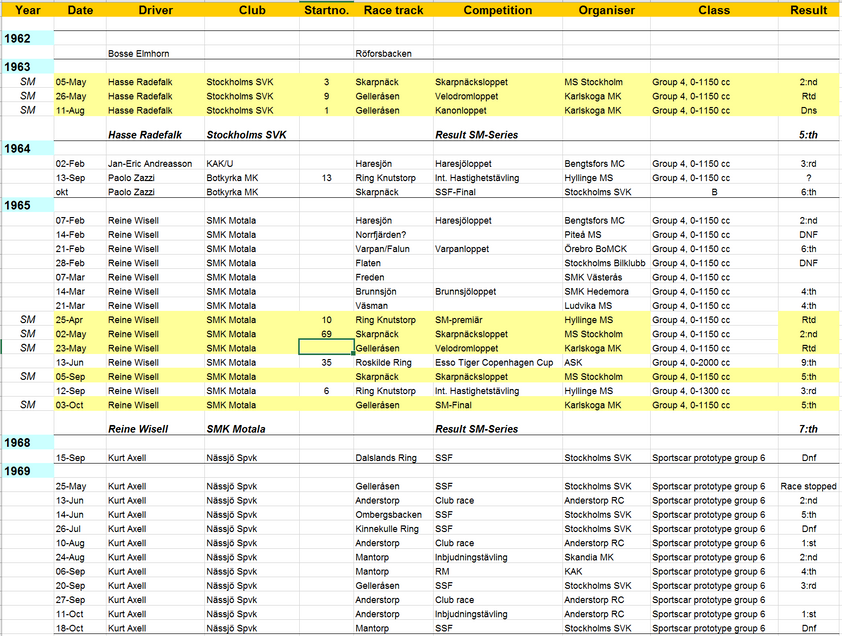Select the "Jan-Eric Andreasson" driver cell

[155, 164]
